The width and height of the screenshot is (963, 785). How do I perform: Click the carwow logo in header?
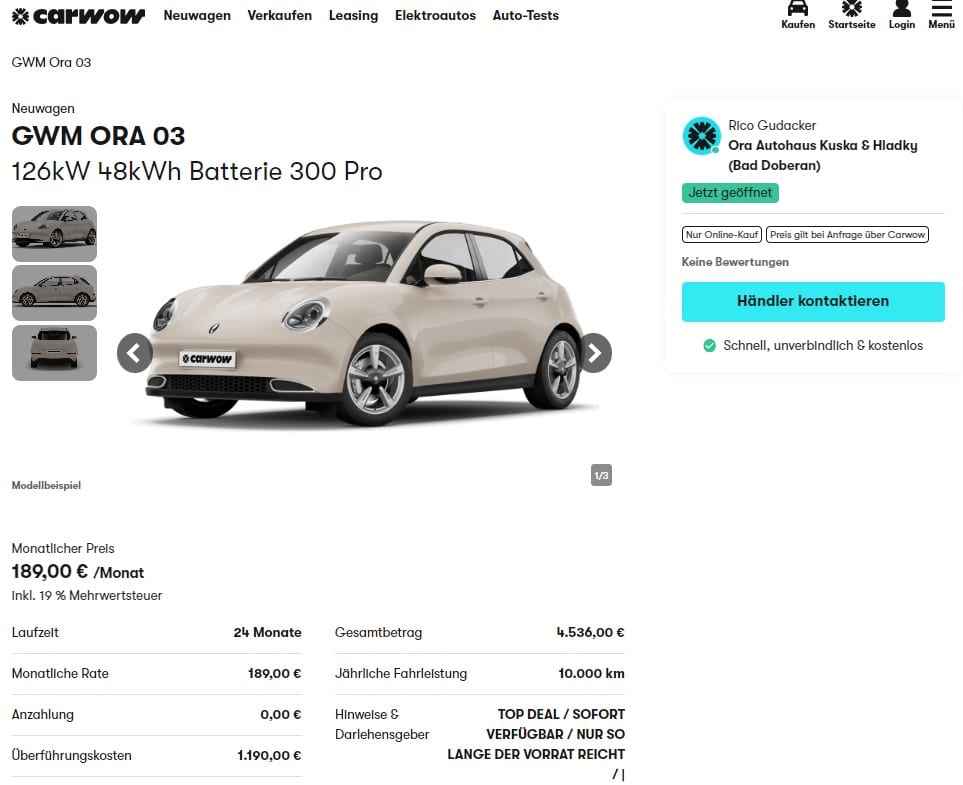click(x=78, y=16)
